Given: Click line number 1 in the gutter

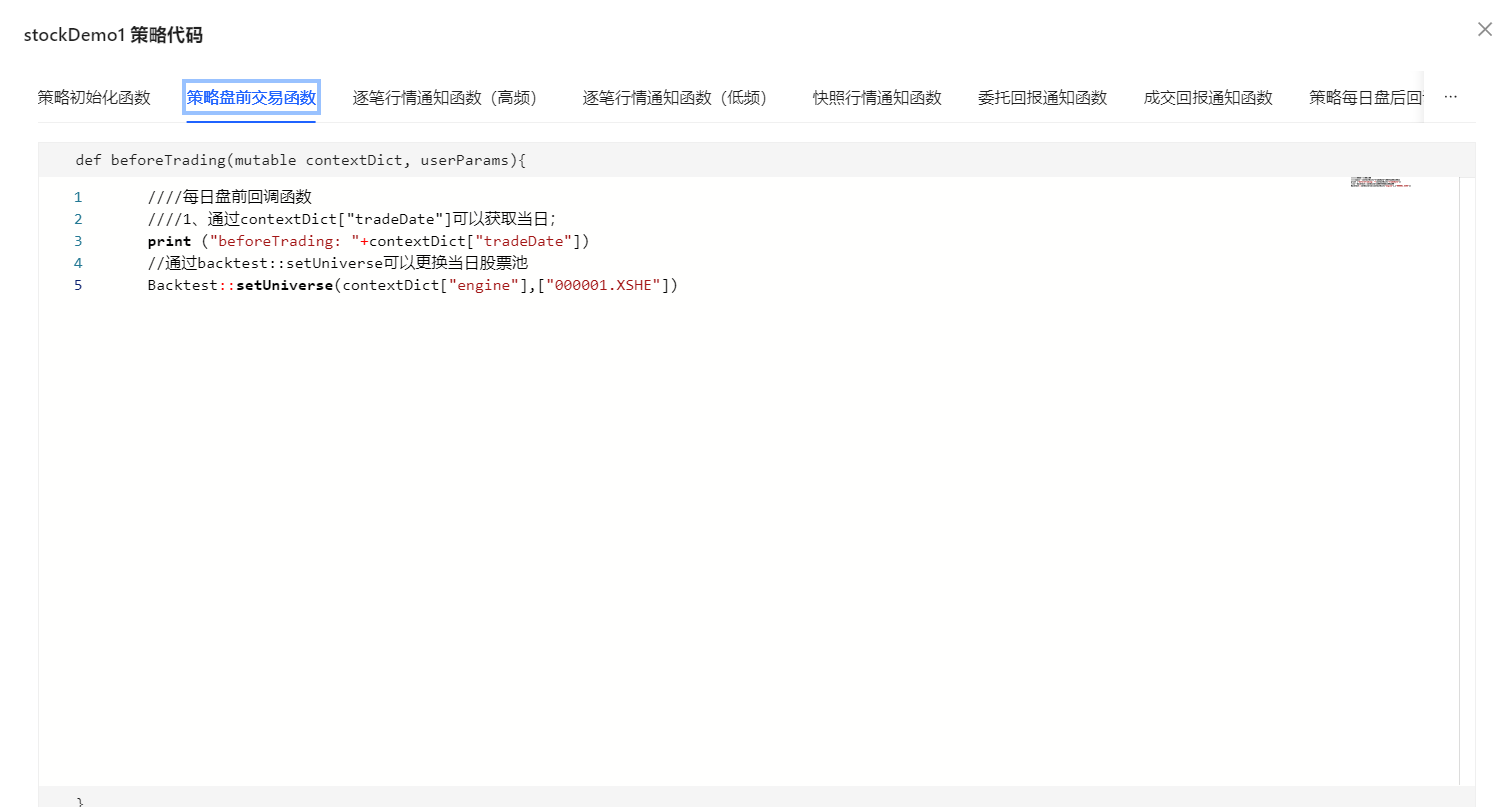Looking at the screenshot, I should pos(78,197).
